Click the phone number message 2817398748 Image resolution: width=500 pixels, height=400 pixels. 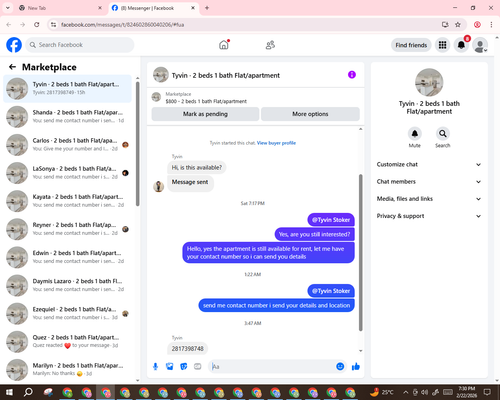pyautogui.click(x=188, y=349)
